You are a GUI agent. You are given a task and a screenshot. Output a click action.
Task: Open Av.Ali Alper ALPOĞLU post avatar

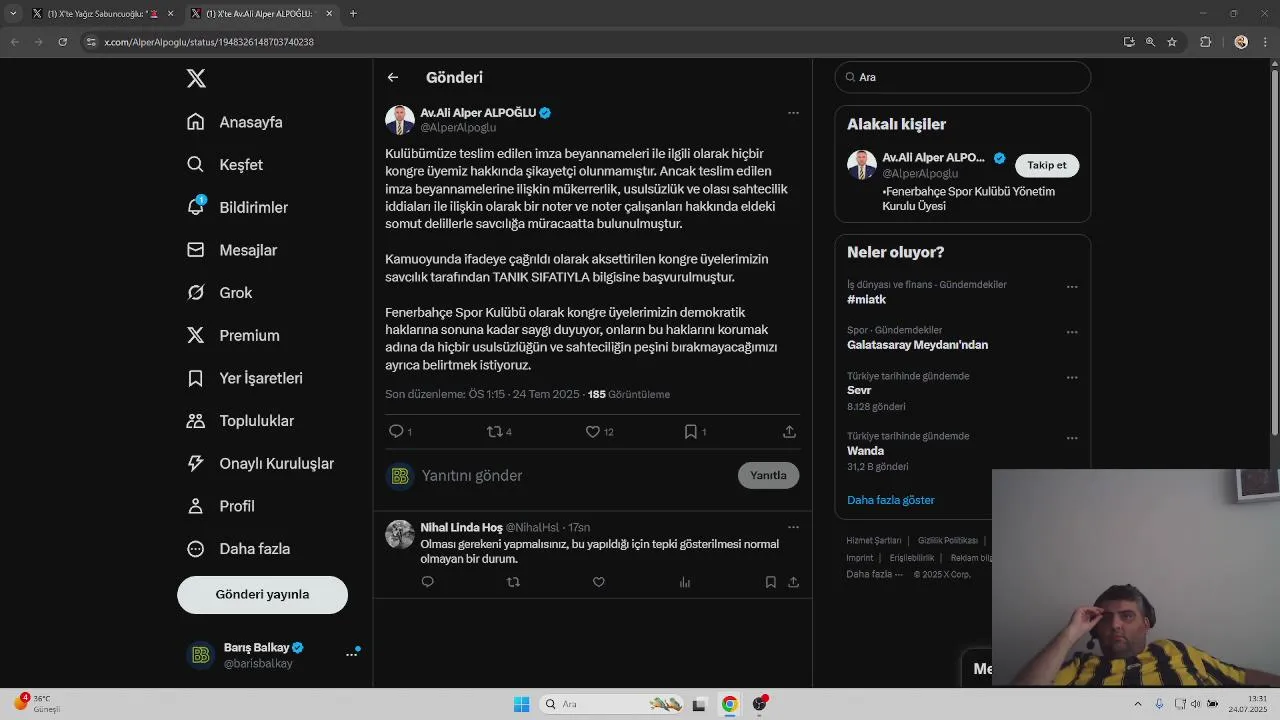tap(400, 120)
